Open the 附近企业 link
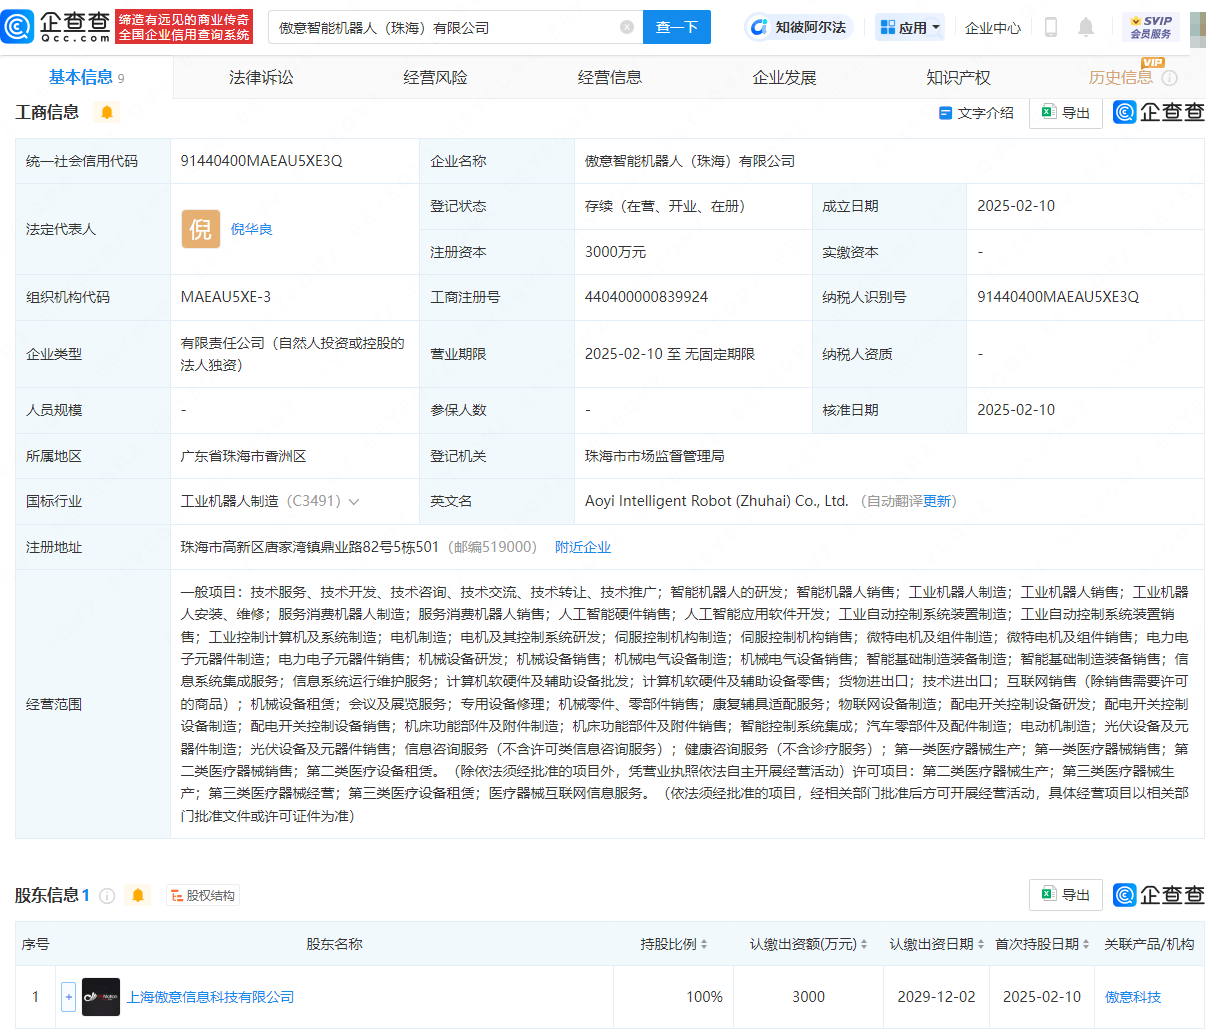 coord(583,547)
